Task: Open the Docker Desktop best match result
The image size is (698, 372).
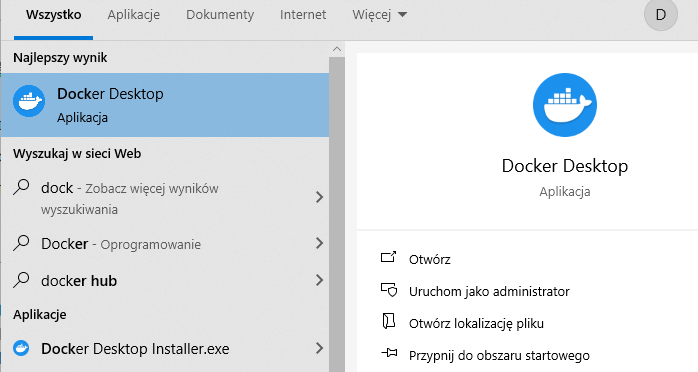Action: pyautogui.click(x=165, y=105)
